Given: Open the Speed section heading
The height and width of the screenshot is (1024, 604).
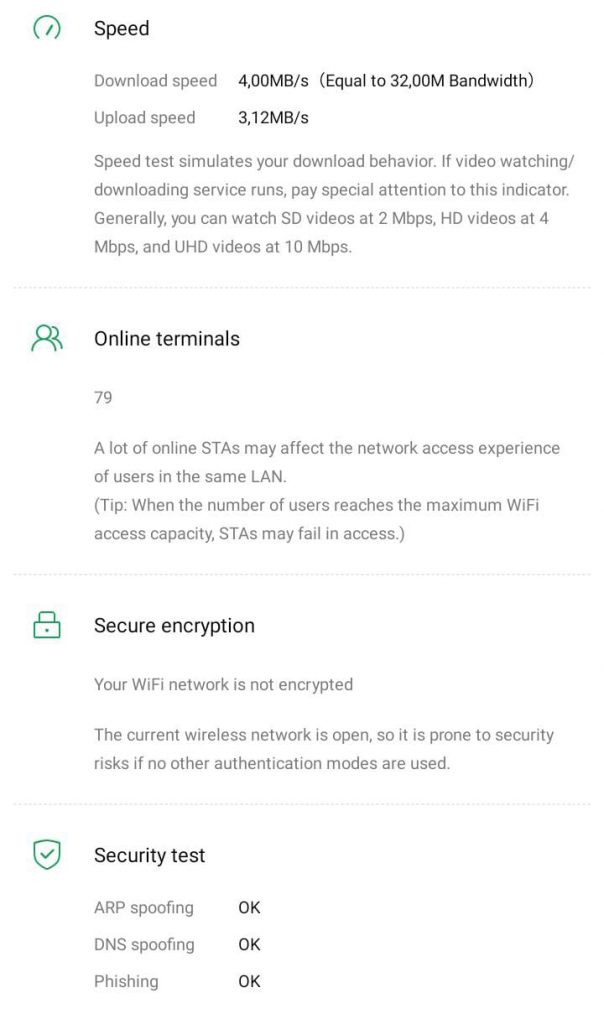Looking at the screenshot, I should (x=121, y=29).
